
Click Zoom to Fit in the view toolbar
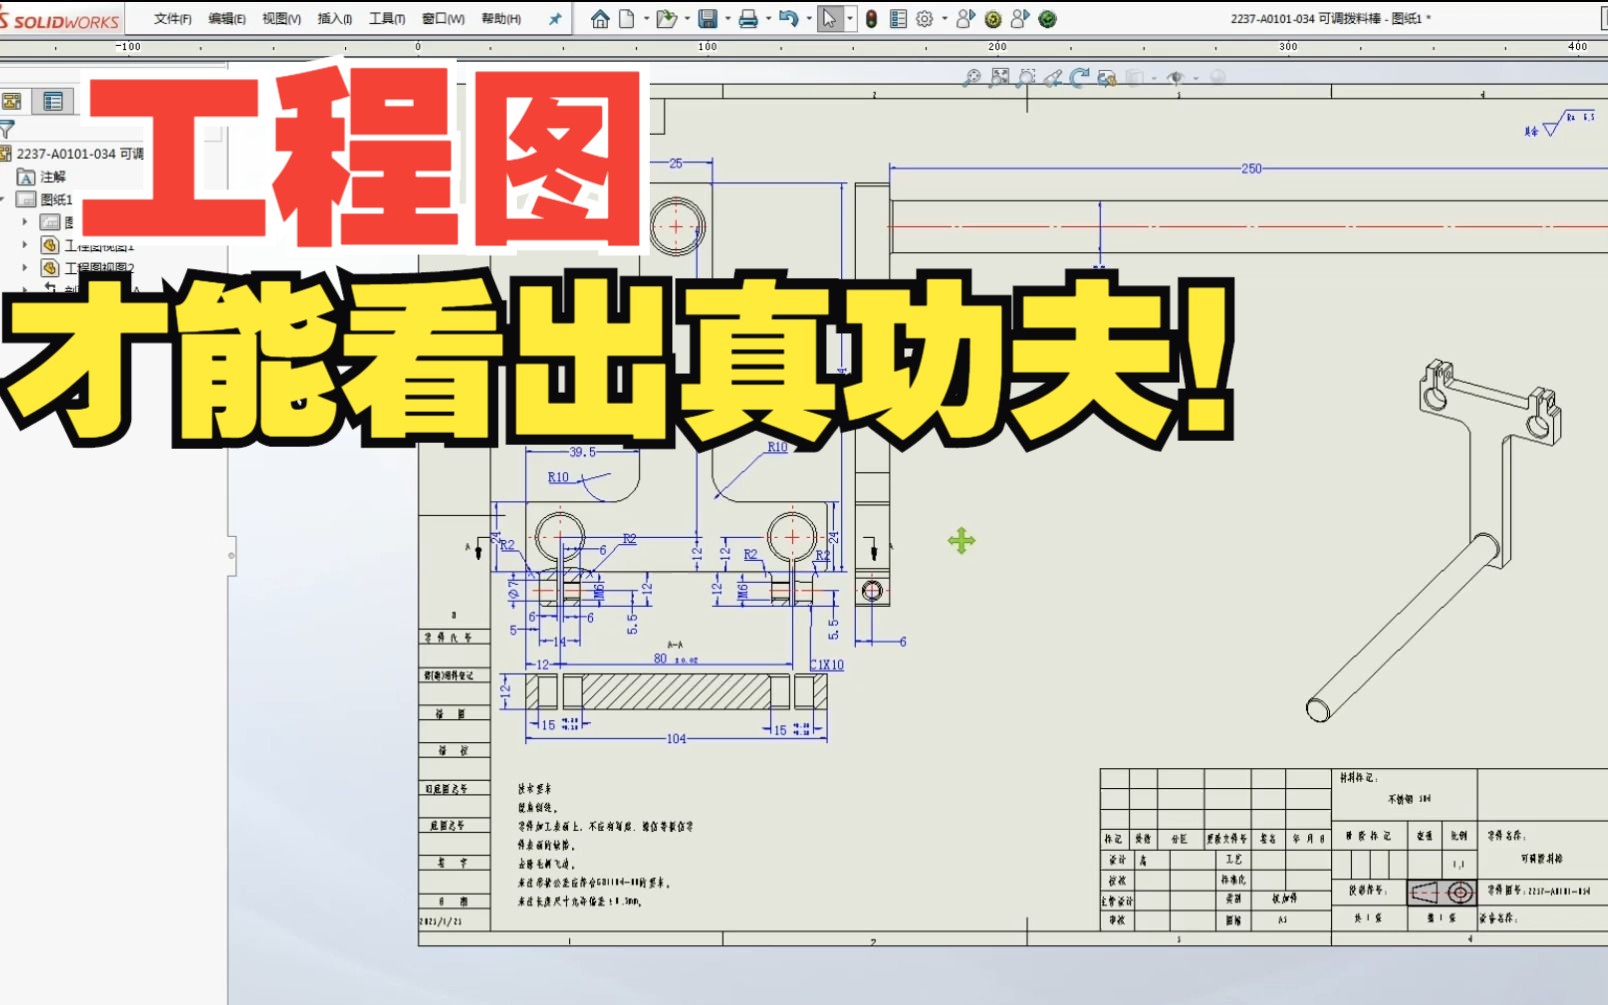click(971, 78)
